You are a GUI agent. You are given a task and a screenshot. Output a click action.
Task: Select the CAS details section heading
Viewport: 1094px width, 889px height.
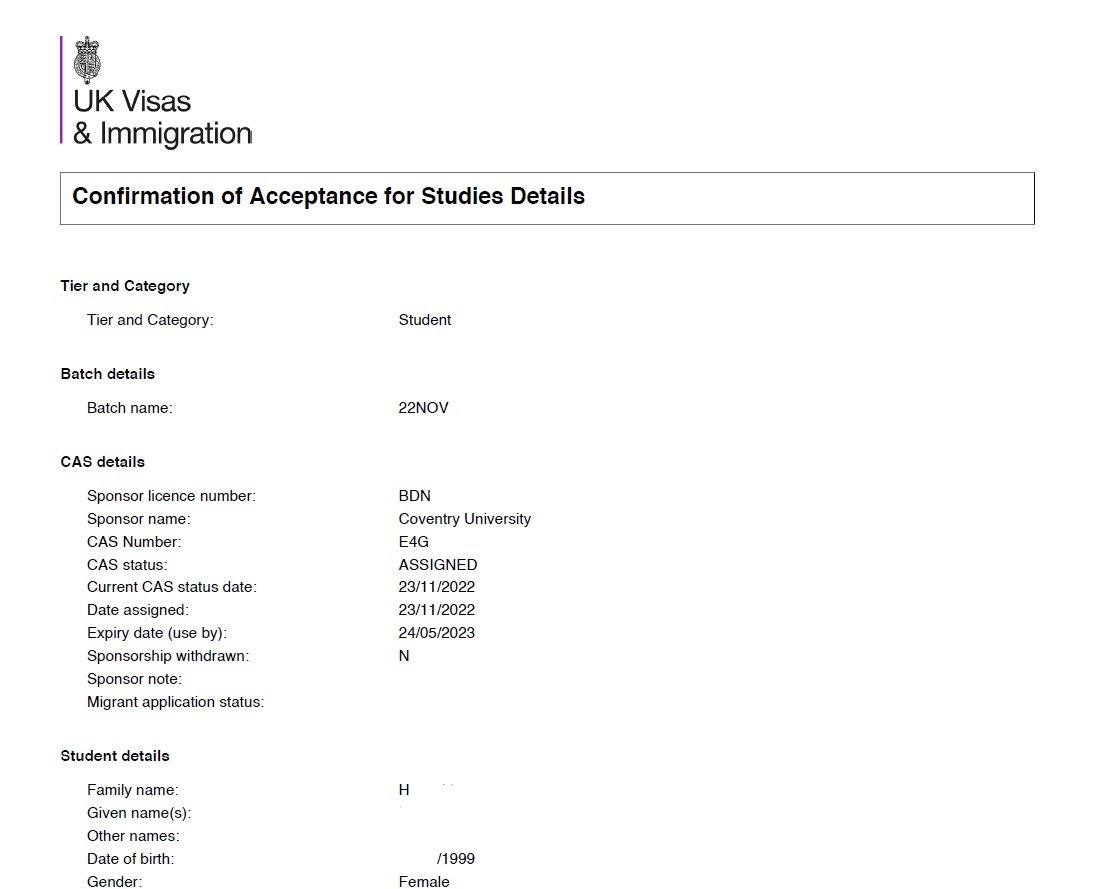coord(103,462)
